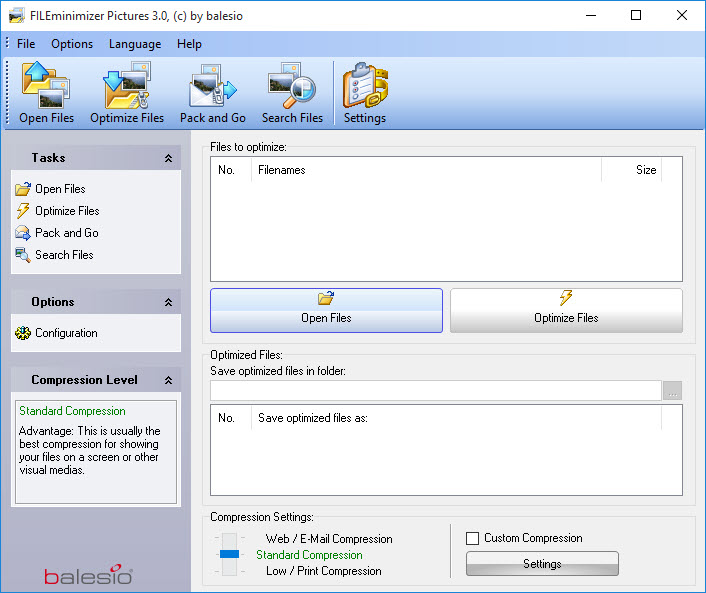This screenshot has height=593, width=706.
Task: Click Open Files text in Tasks panel
Action: click(60, 189)
